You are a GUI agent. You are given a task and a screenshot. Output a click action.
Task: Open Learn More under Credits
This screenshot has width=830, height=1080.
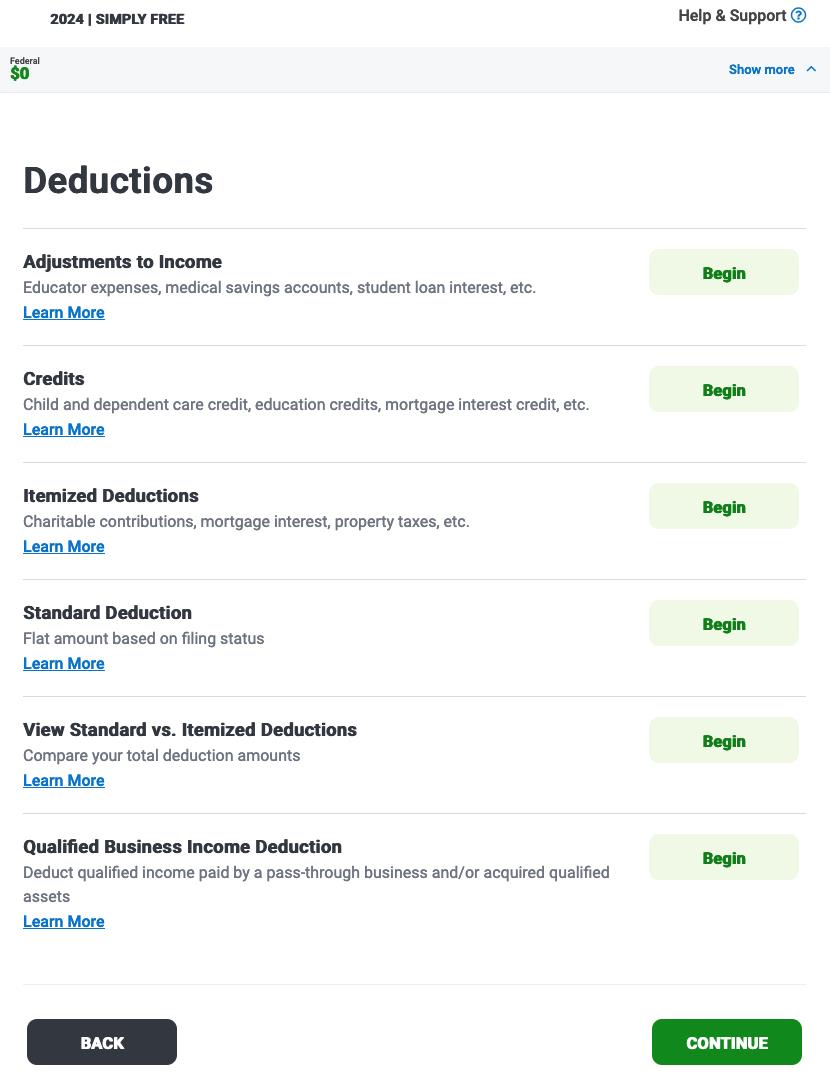[x=63, y=429]
